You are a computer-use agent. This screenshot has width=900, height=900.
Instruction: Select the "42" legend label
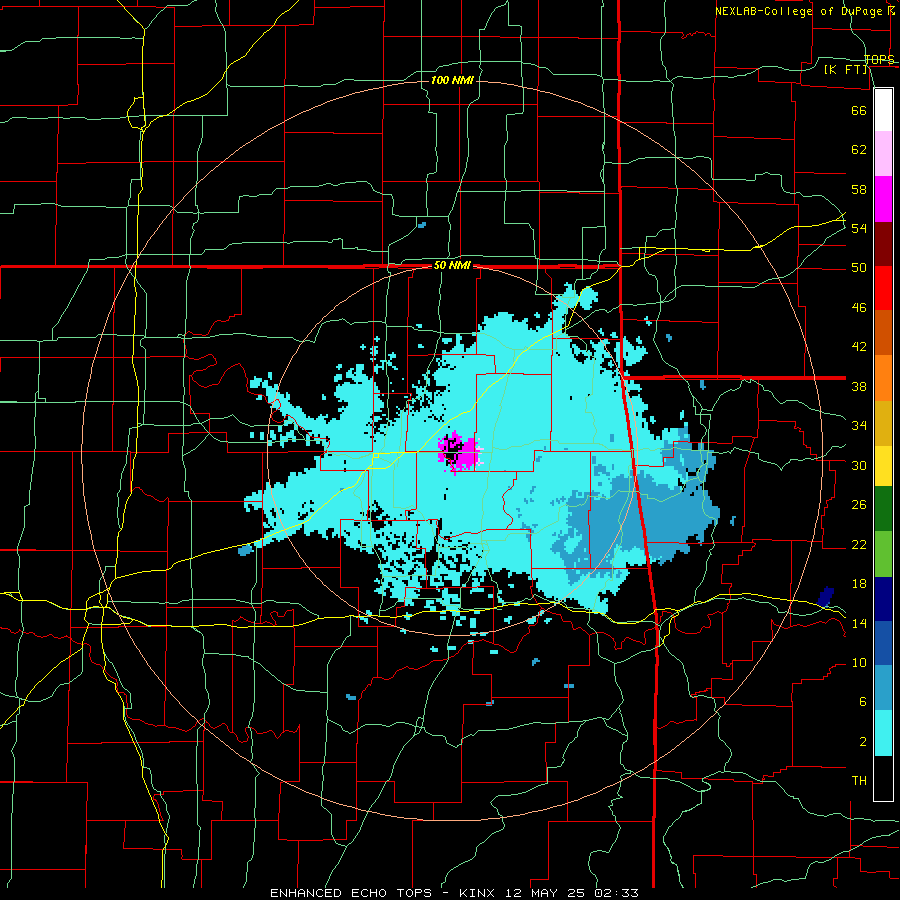(859, 347)
